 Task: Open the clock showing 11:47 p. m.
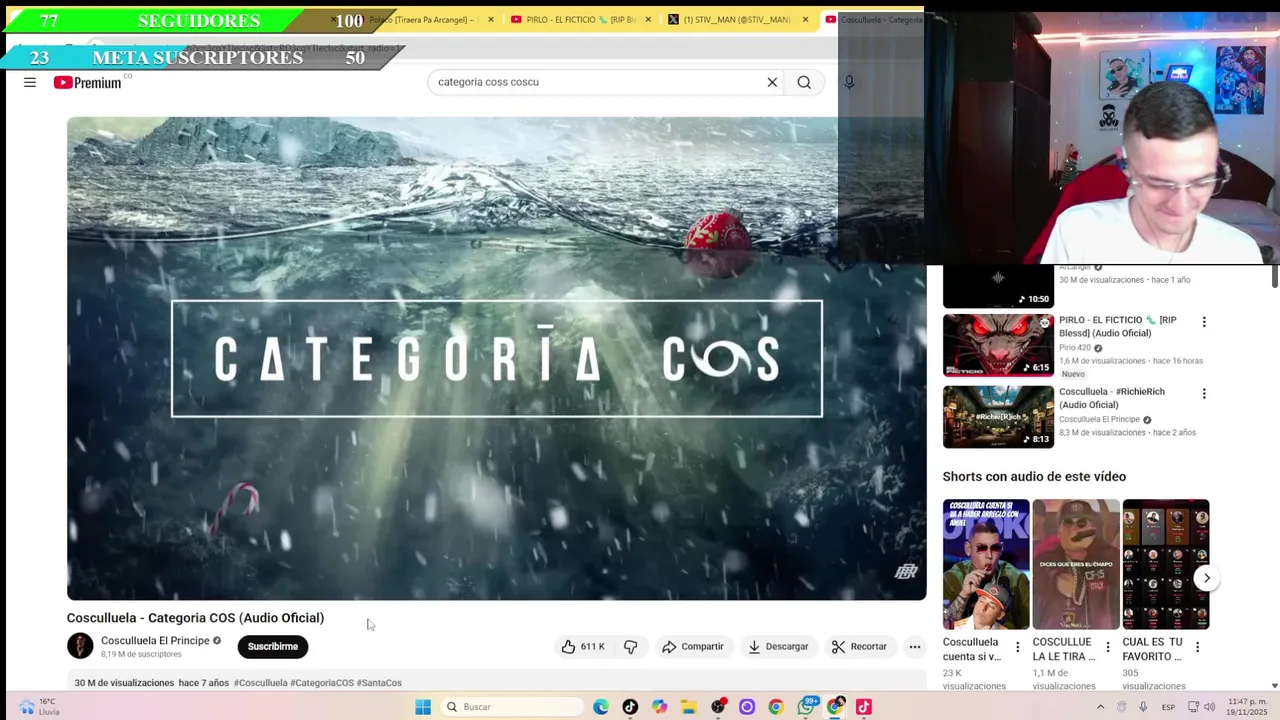1247,707
